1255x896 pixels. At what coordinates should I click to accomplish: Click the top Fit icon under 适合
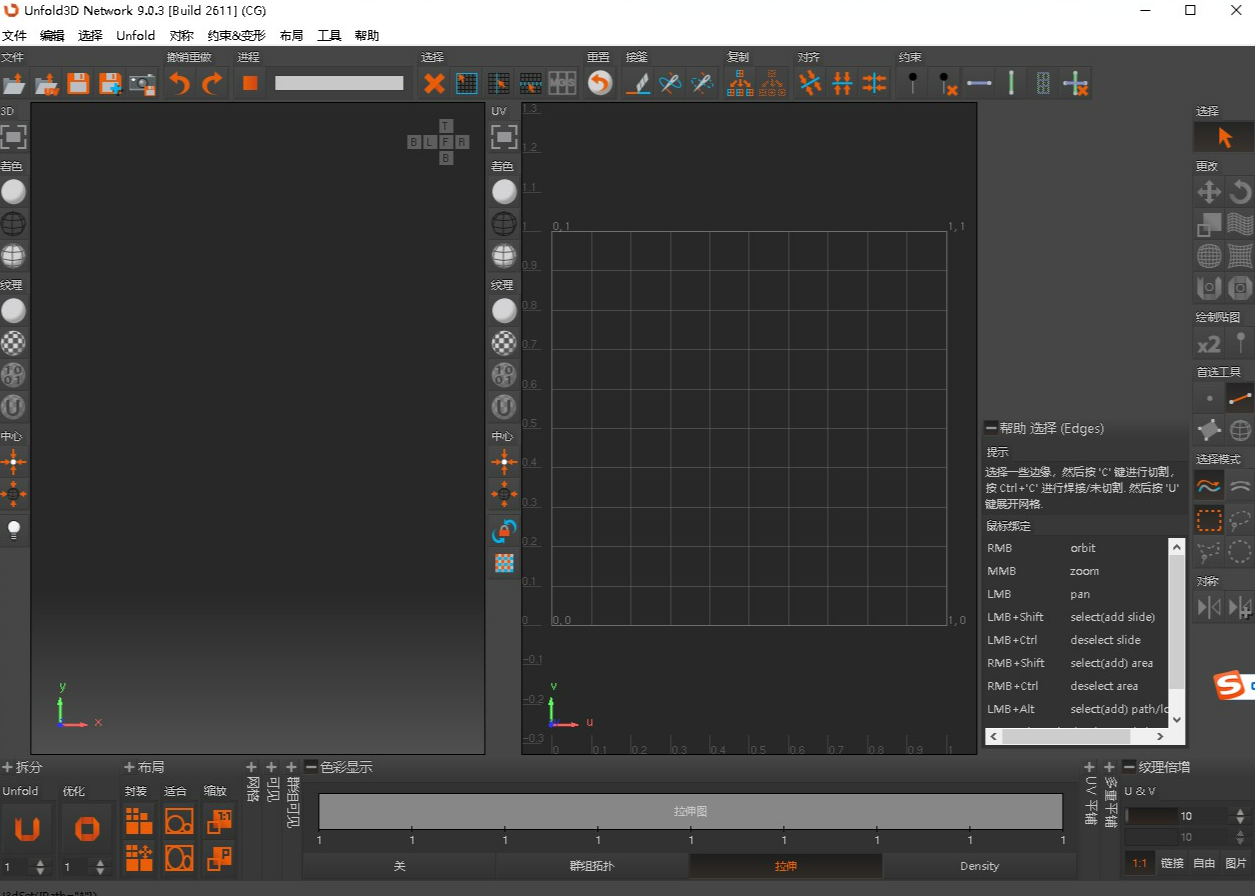tap(179, 822)
